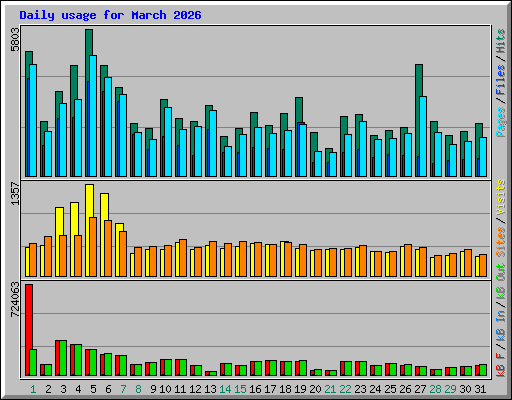Select day 3 on the x-axis
Viewport: 512px width, 400px height.
pyautogui.click(x=63, y=389)
